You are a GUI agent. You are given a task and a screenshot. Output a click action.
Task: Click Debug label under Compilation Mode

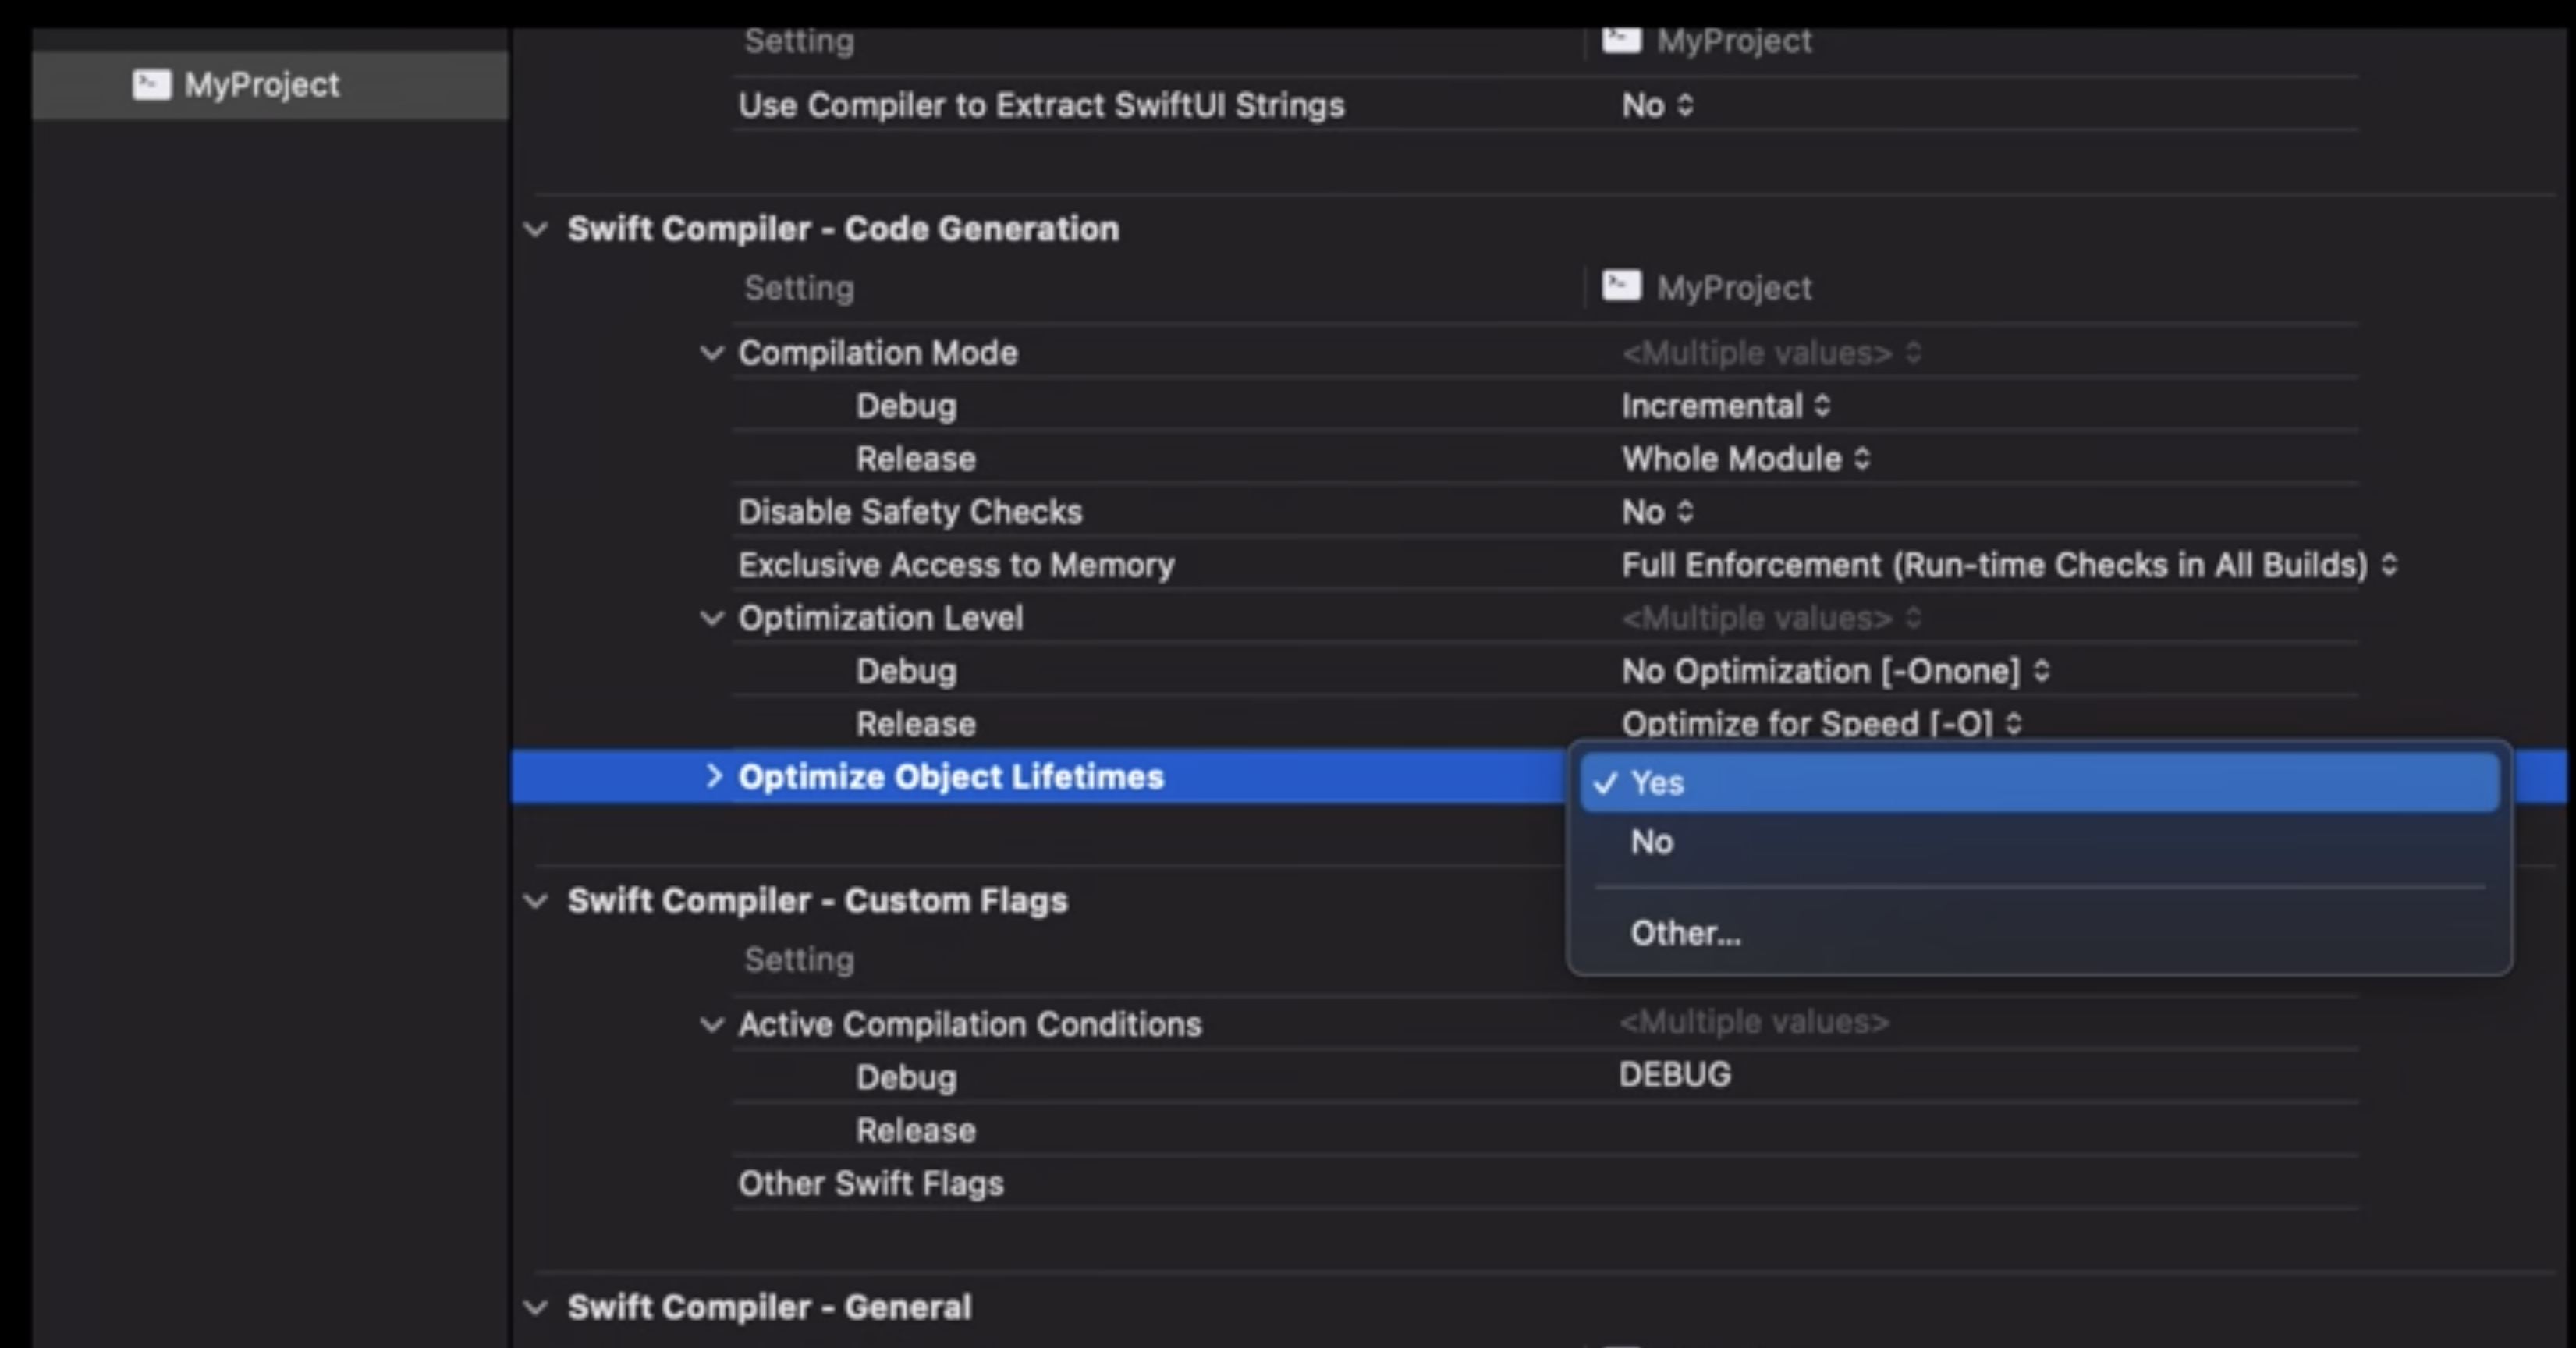coord(906,406)
